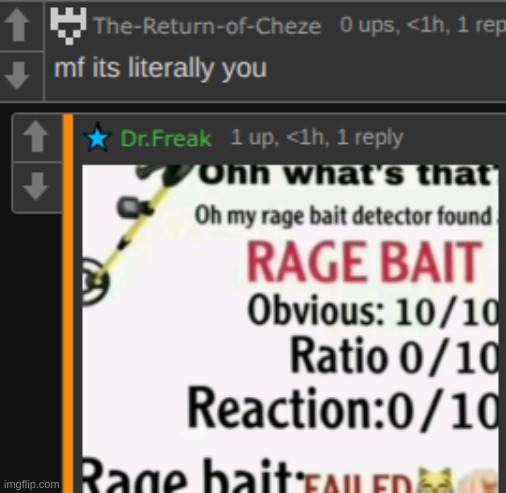Downvote Dr.Freak's rage bait reply
This screenshot has width=506, height=493.
[36, 186]
